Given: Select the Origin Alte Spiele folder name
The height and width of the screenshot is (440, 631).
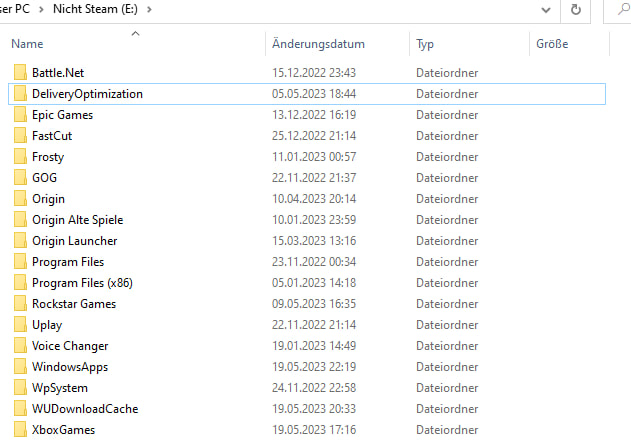Looking at the screenshot, I should point(78,220).
